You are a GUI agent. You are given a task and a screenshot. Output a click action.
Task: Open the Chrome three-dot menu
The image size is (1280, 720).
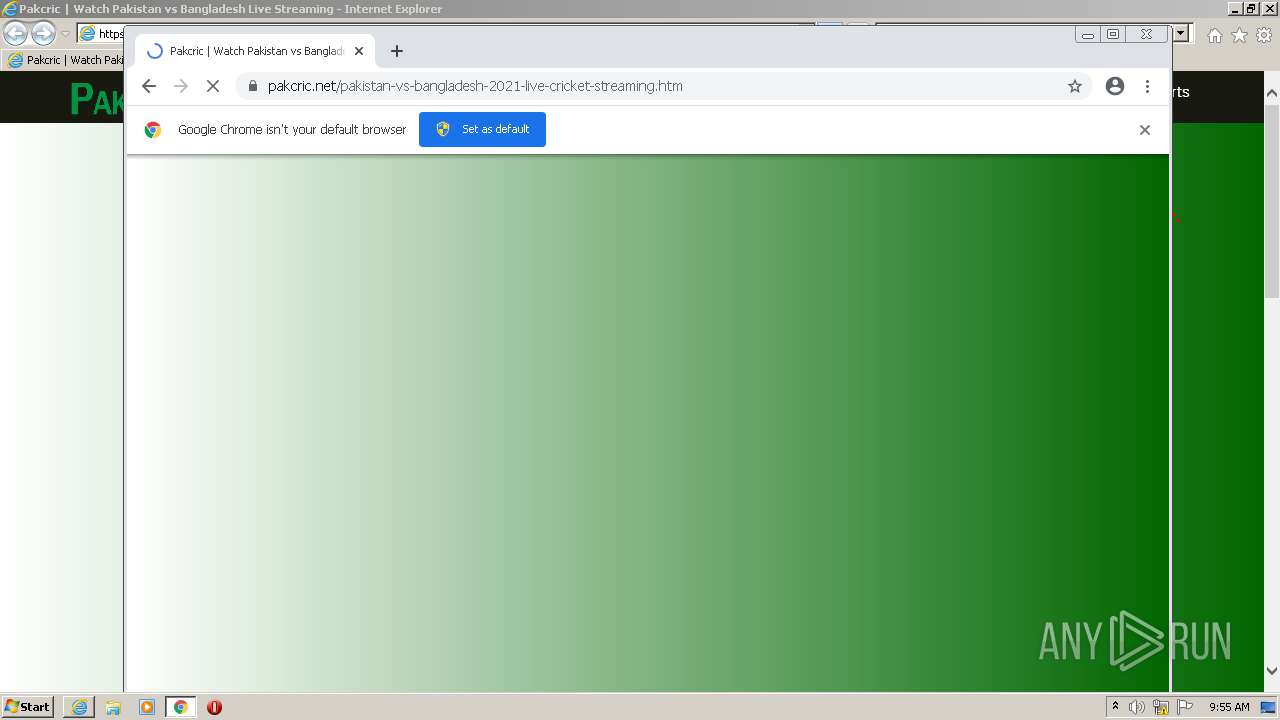[1147, 86]
